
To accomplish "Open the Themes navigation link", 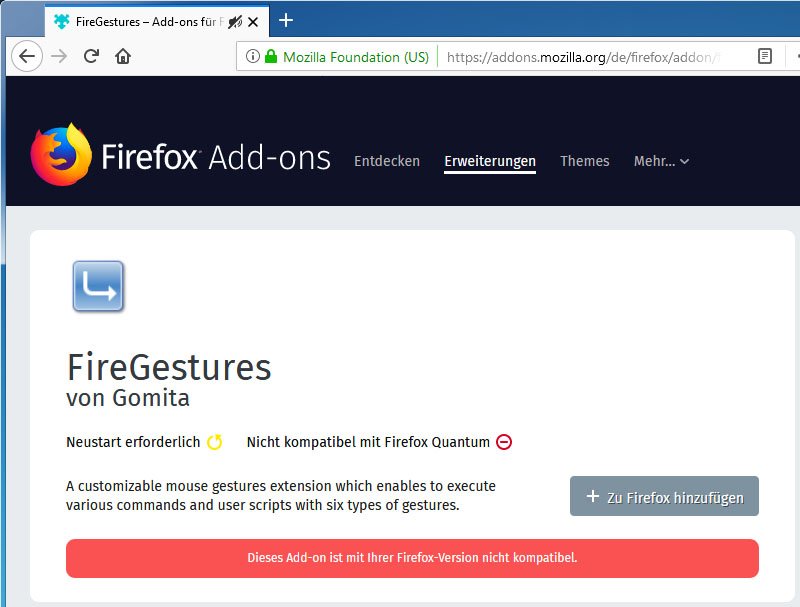I will point(585,161).
